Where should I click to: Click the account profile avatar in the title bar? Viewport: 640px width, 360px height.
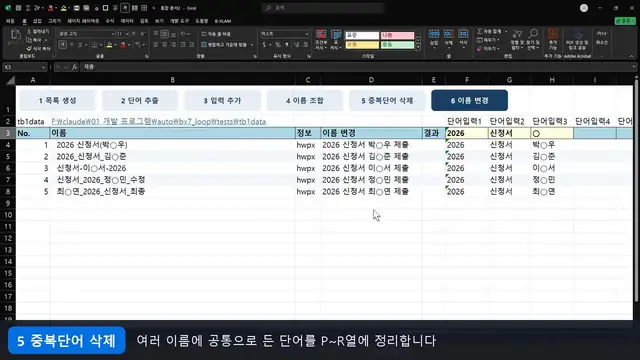(584, 8)
